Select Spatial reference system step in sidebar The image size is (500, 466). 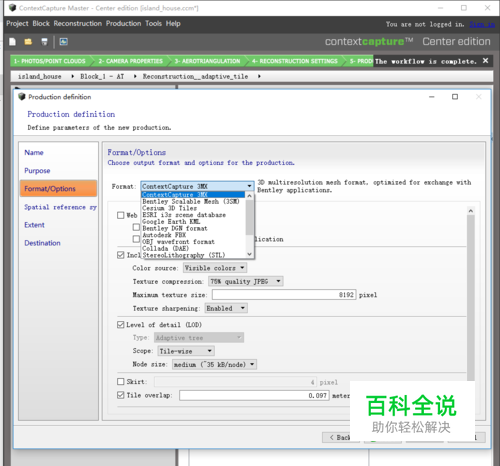tap(60, 207)
